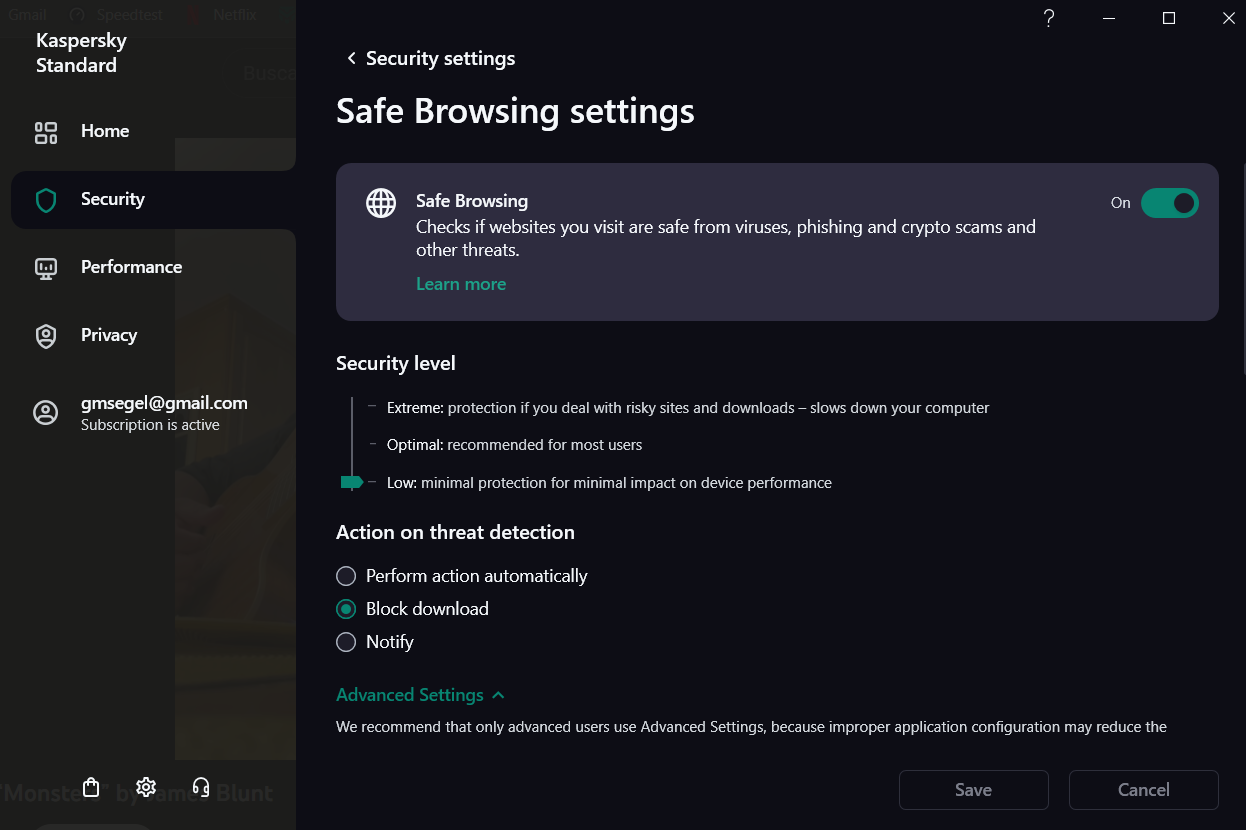This screenshot has width=1246, height=830.
Task: Click the Subscription is active text
Action: point(150,425)
